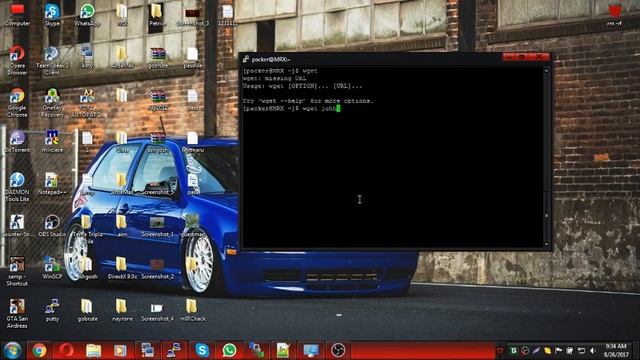Screen dimensions: 640x360
Task: Click the PuTTY terminal vertical scrollbar
Action: tap(547, 157)
